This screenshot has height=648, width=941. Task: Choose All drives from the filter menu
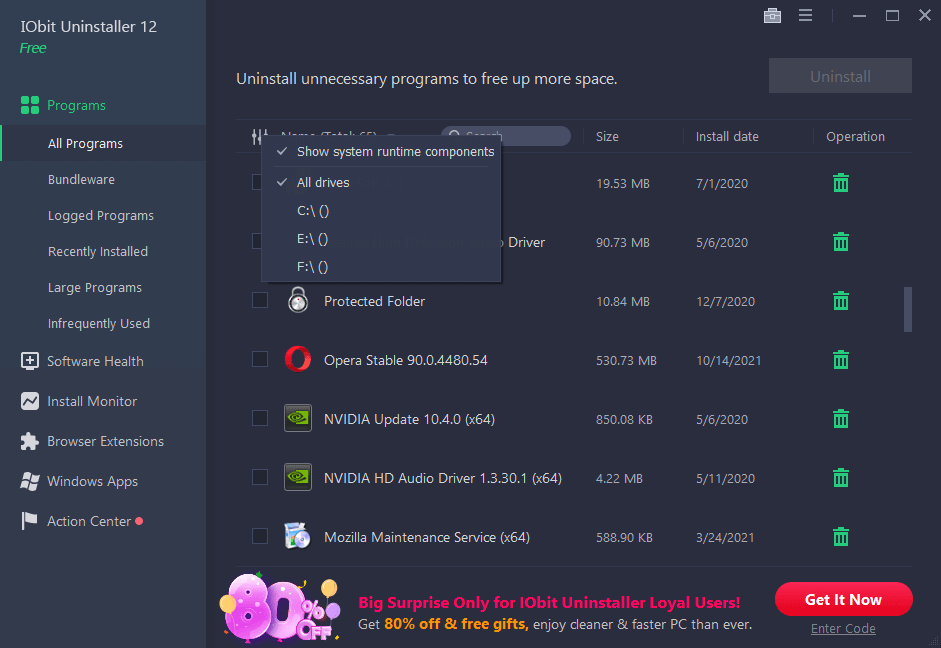click(323, 182)
